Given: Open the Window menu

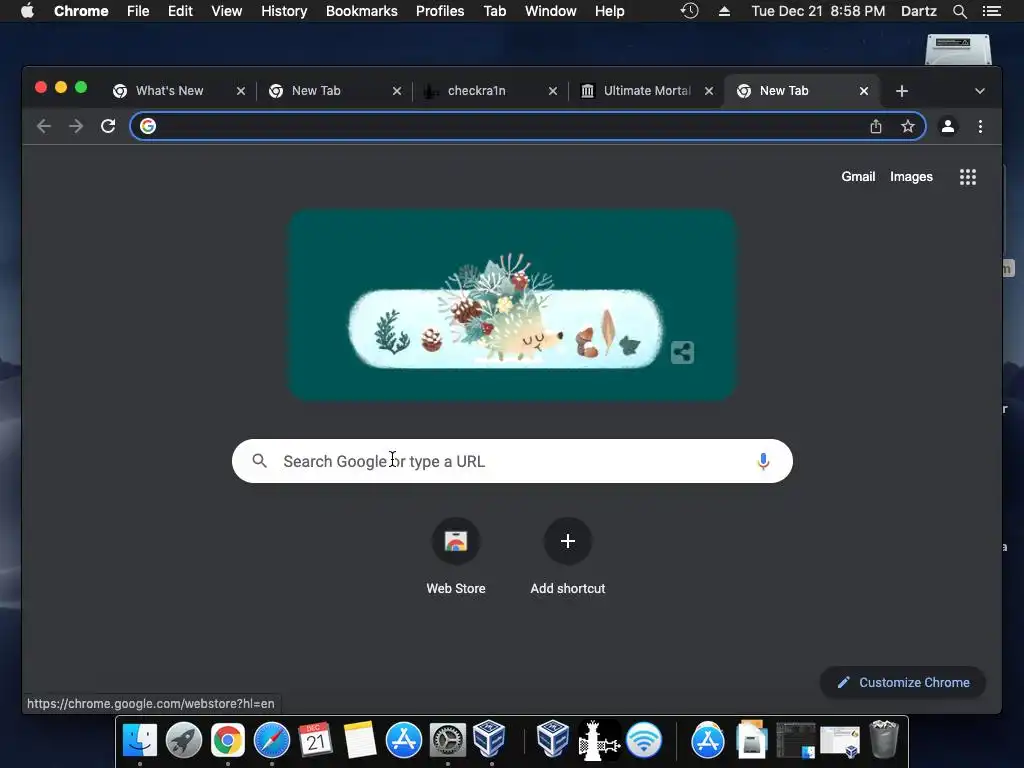Looking at the screenshot, I should pos(551,11).
